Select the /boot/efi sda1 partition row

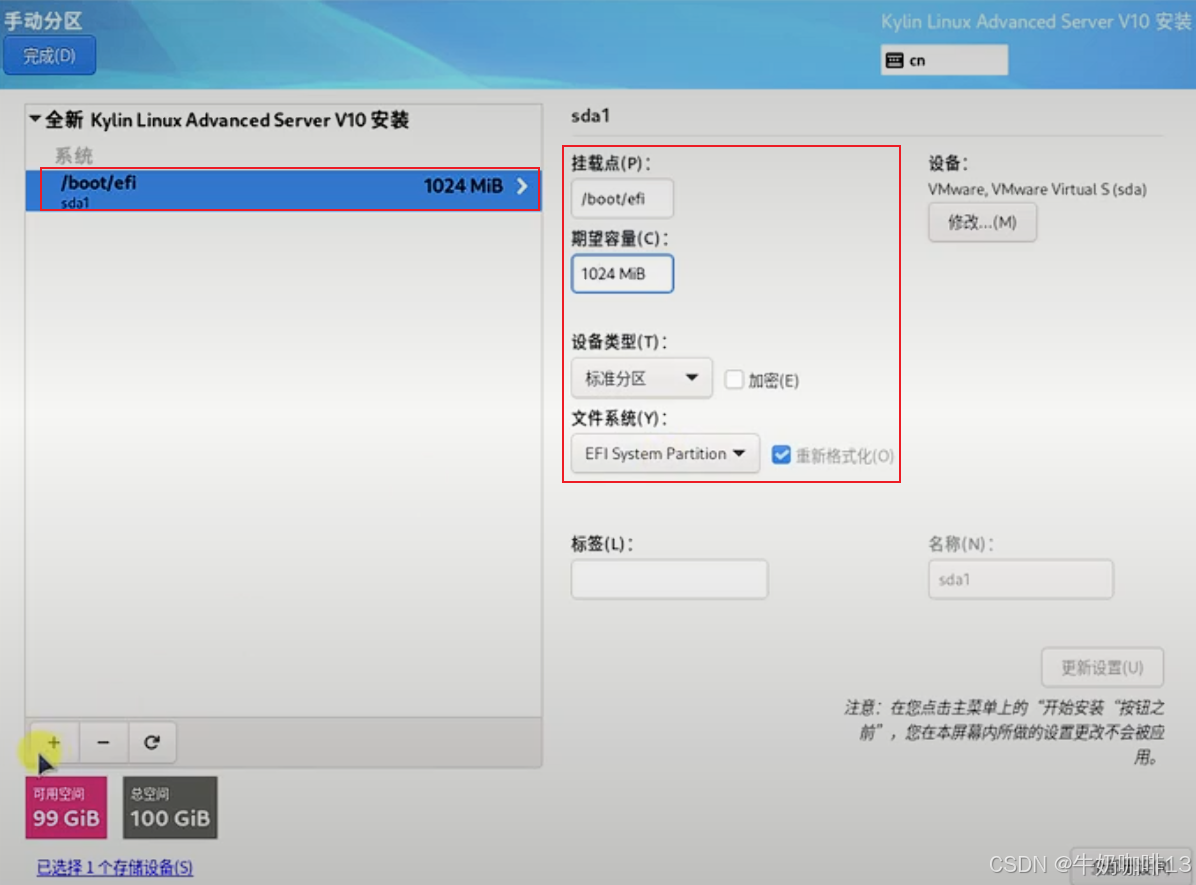283,190
